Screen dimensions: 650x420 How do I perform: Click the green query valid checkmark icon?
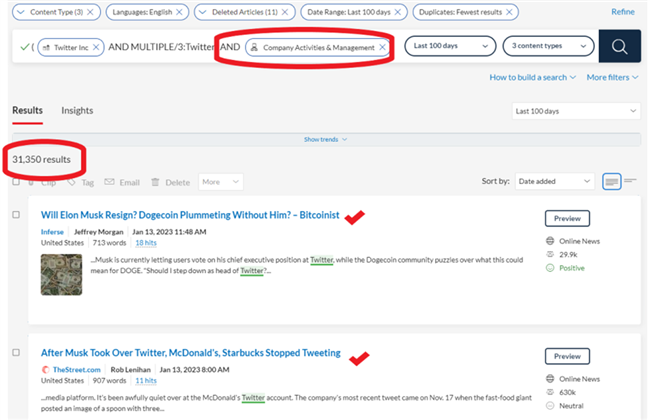click(24, 47)
